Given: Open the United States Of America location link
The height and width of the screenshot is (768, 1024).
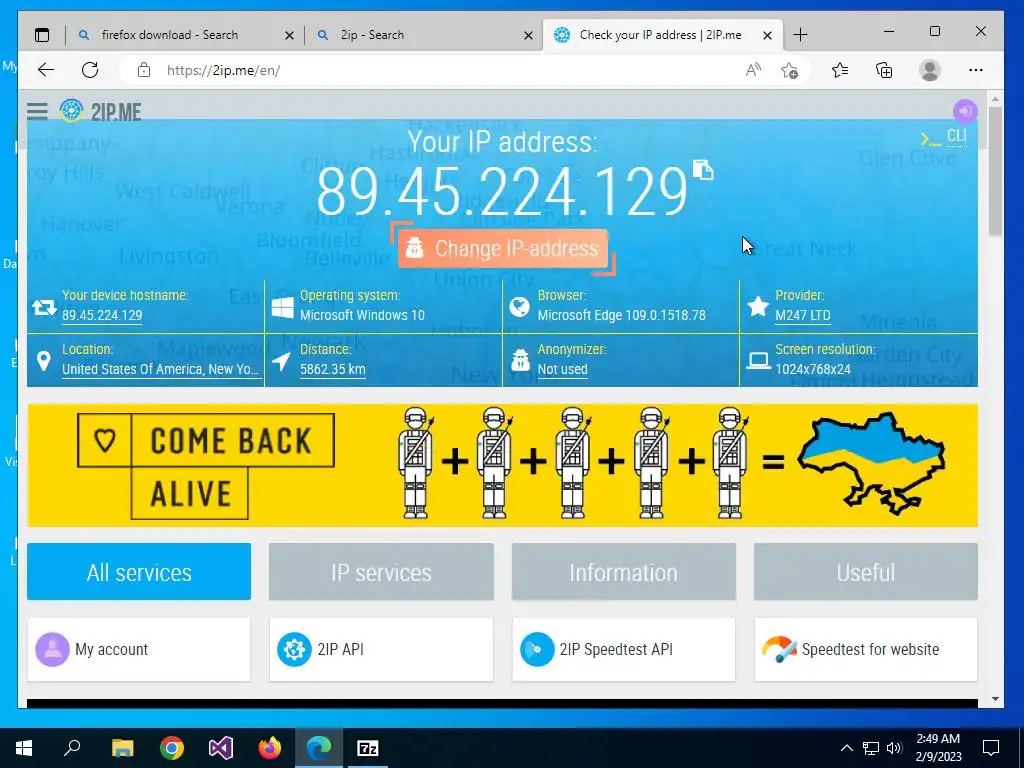Looking at the screenshot, I should click(x=161, y=369).
